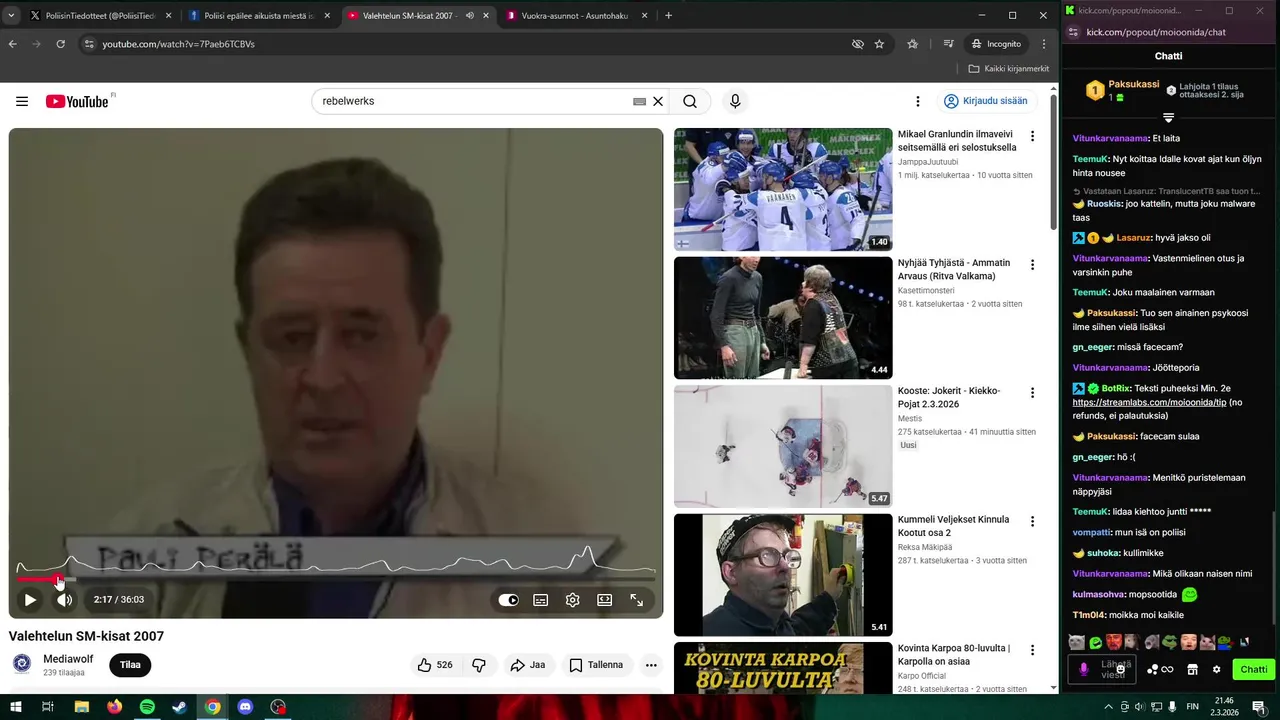Open options for Kooste: Jokerit video
The width and height of the screenshot is (1280, 720).
point(1033,393)
